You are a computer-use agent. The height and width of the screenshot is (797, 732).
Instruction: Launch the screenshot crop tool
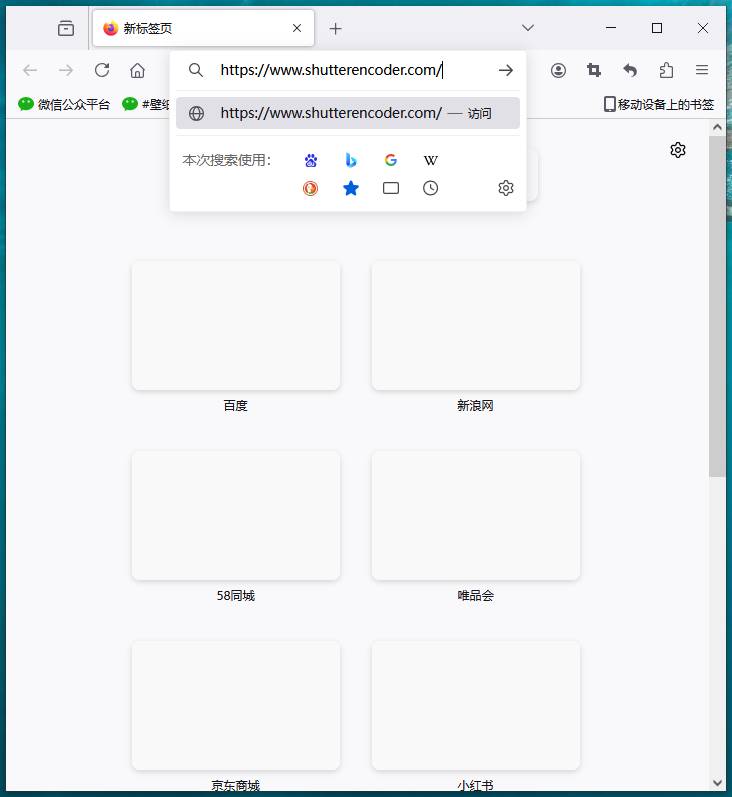coord(594,70)
